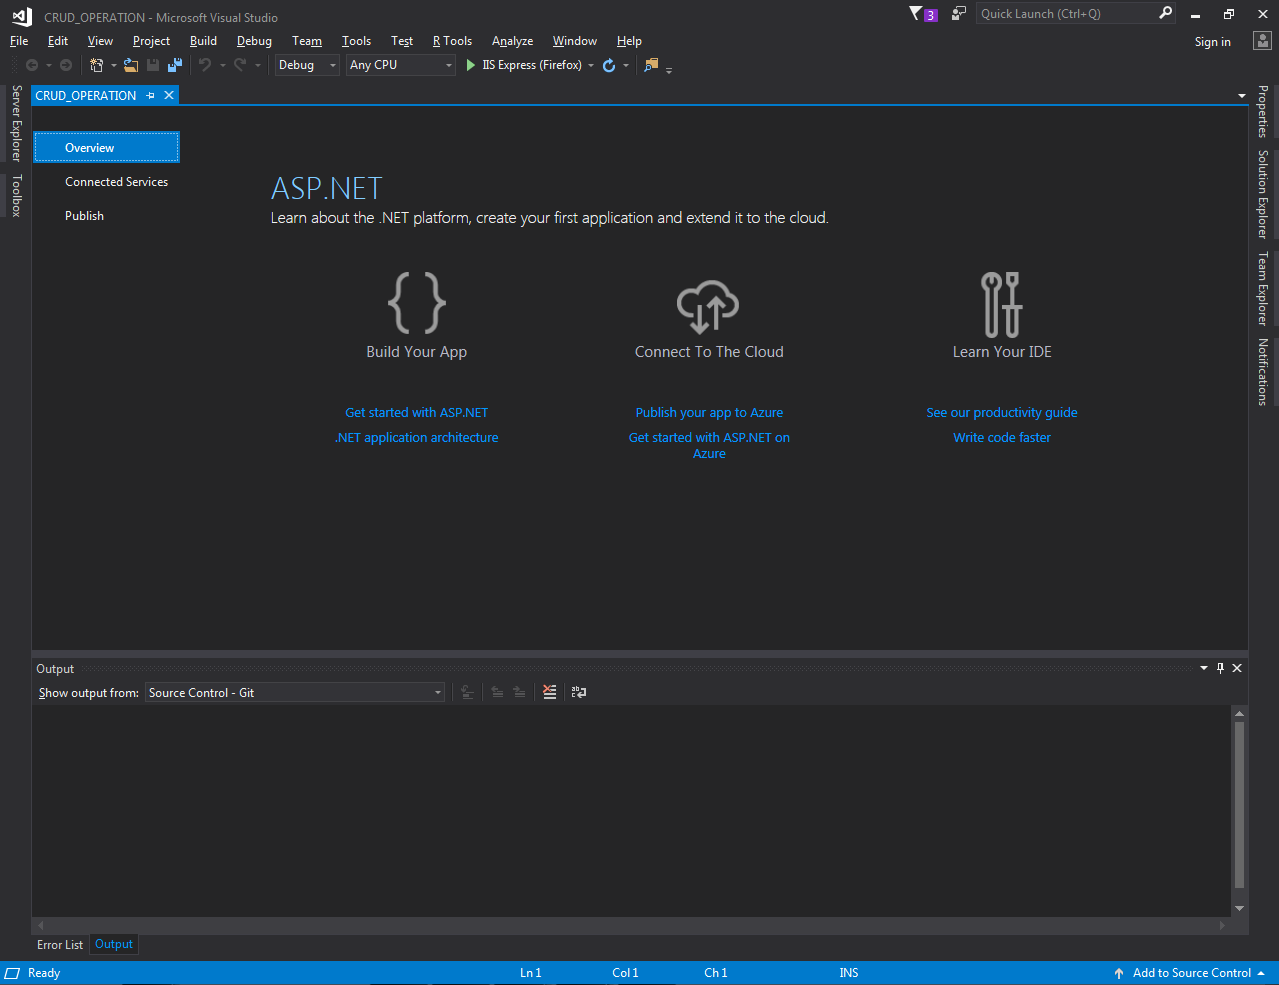Open the Build menu
The image size is (1279, 985).
coord(203,41)
